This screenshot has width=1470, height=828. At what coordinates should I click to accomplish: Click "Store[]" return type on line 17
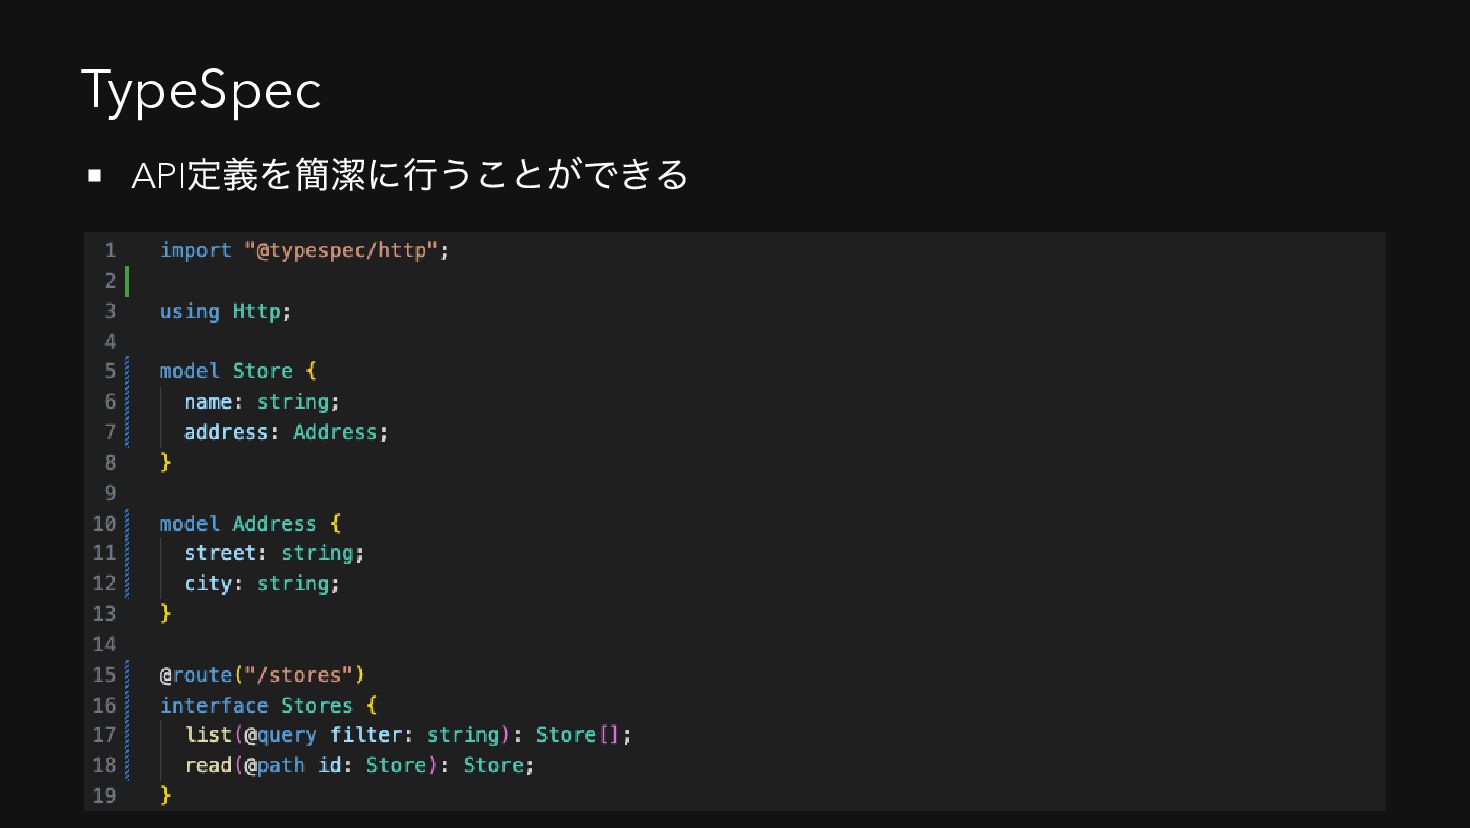coord(578,735)
